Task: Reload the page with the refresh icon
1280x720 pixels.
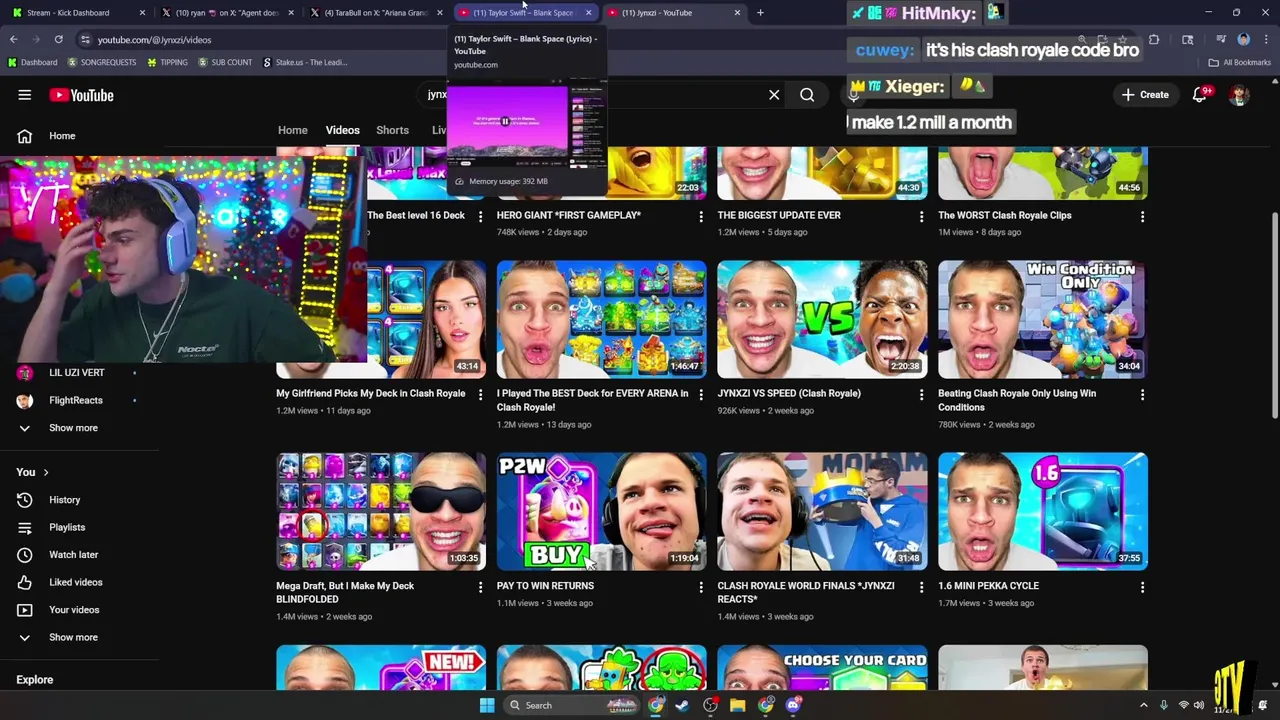Action: tap(59, 39)
